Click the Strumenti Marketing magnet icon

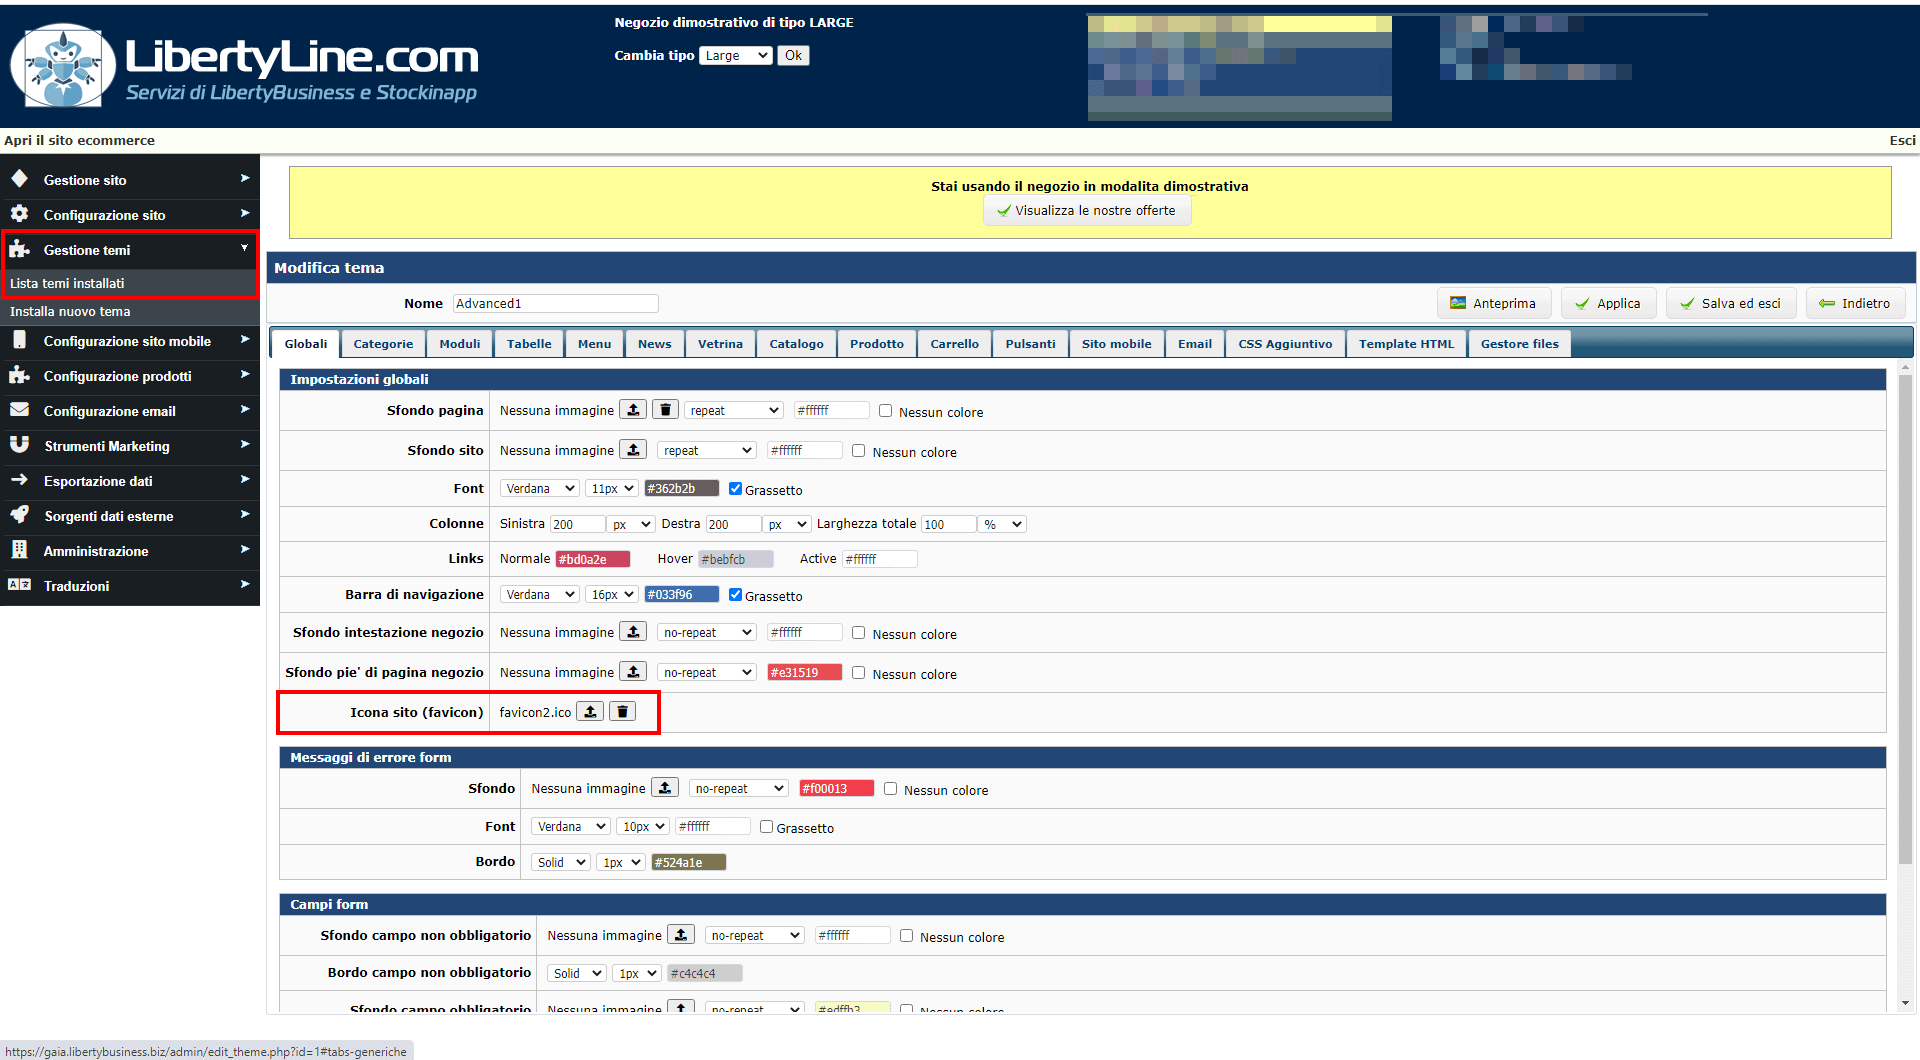click(19, 445)
